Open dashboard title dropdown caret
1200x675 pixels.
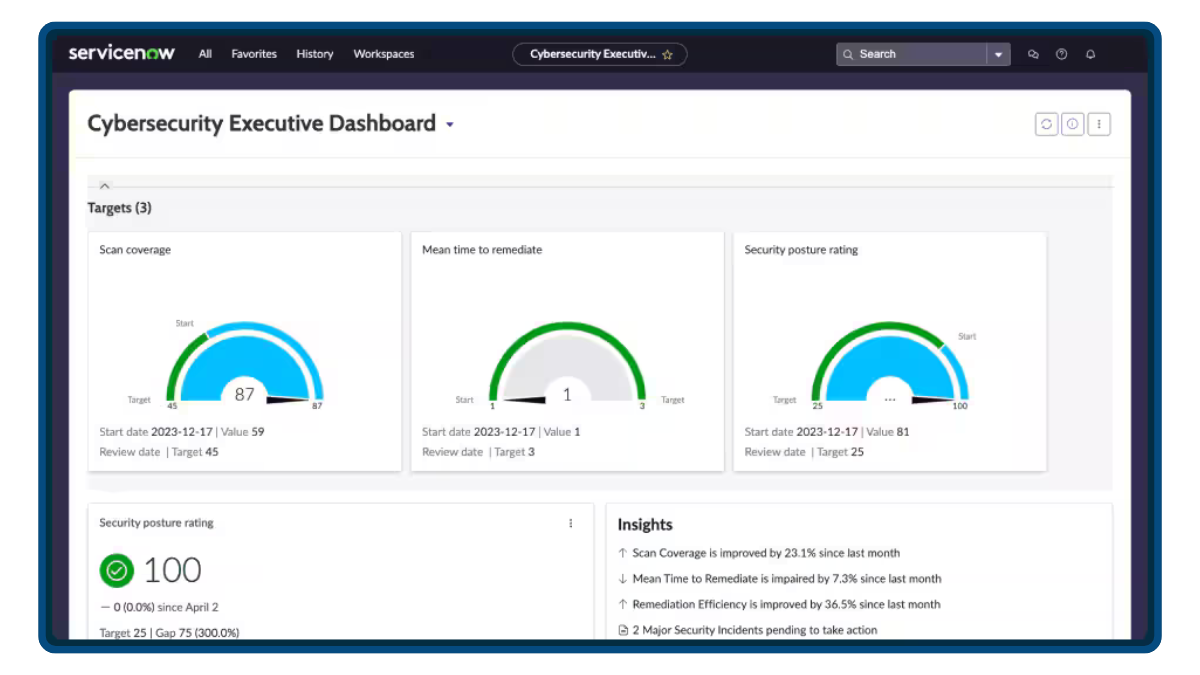pyautogui.click(x=449, y=124)
